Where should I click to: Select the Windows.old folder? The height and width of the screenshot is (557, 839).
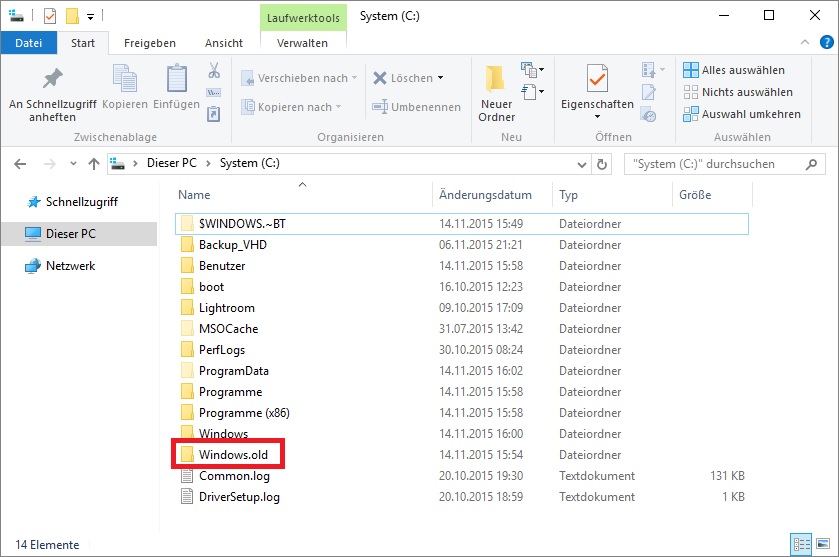(x=461, y=455)
